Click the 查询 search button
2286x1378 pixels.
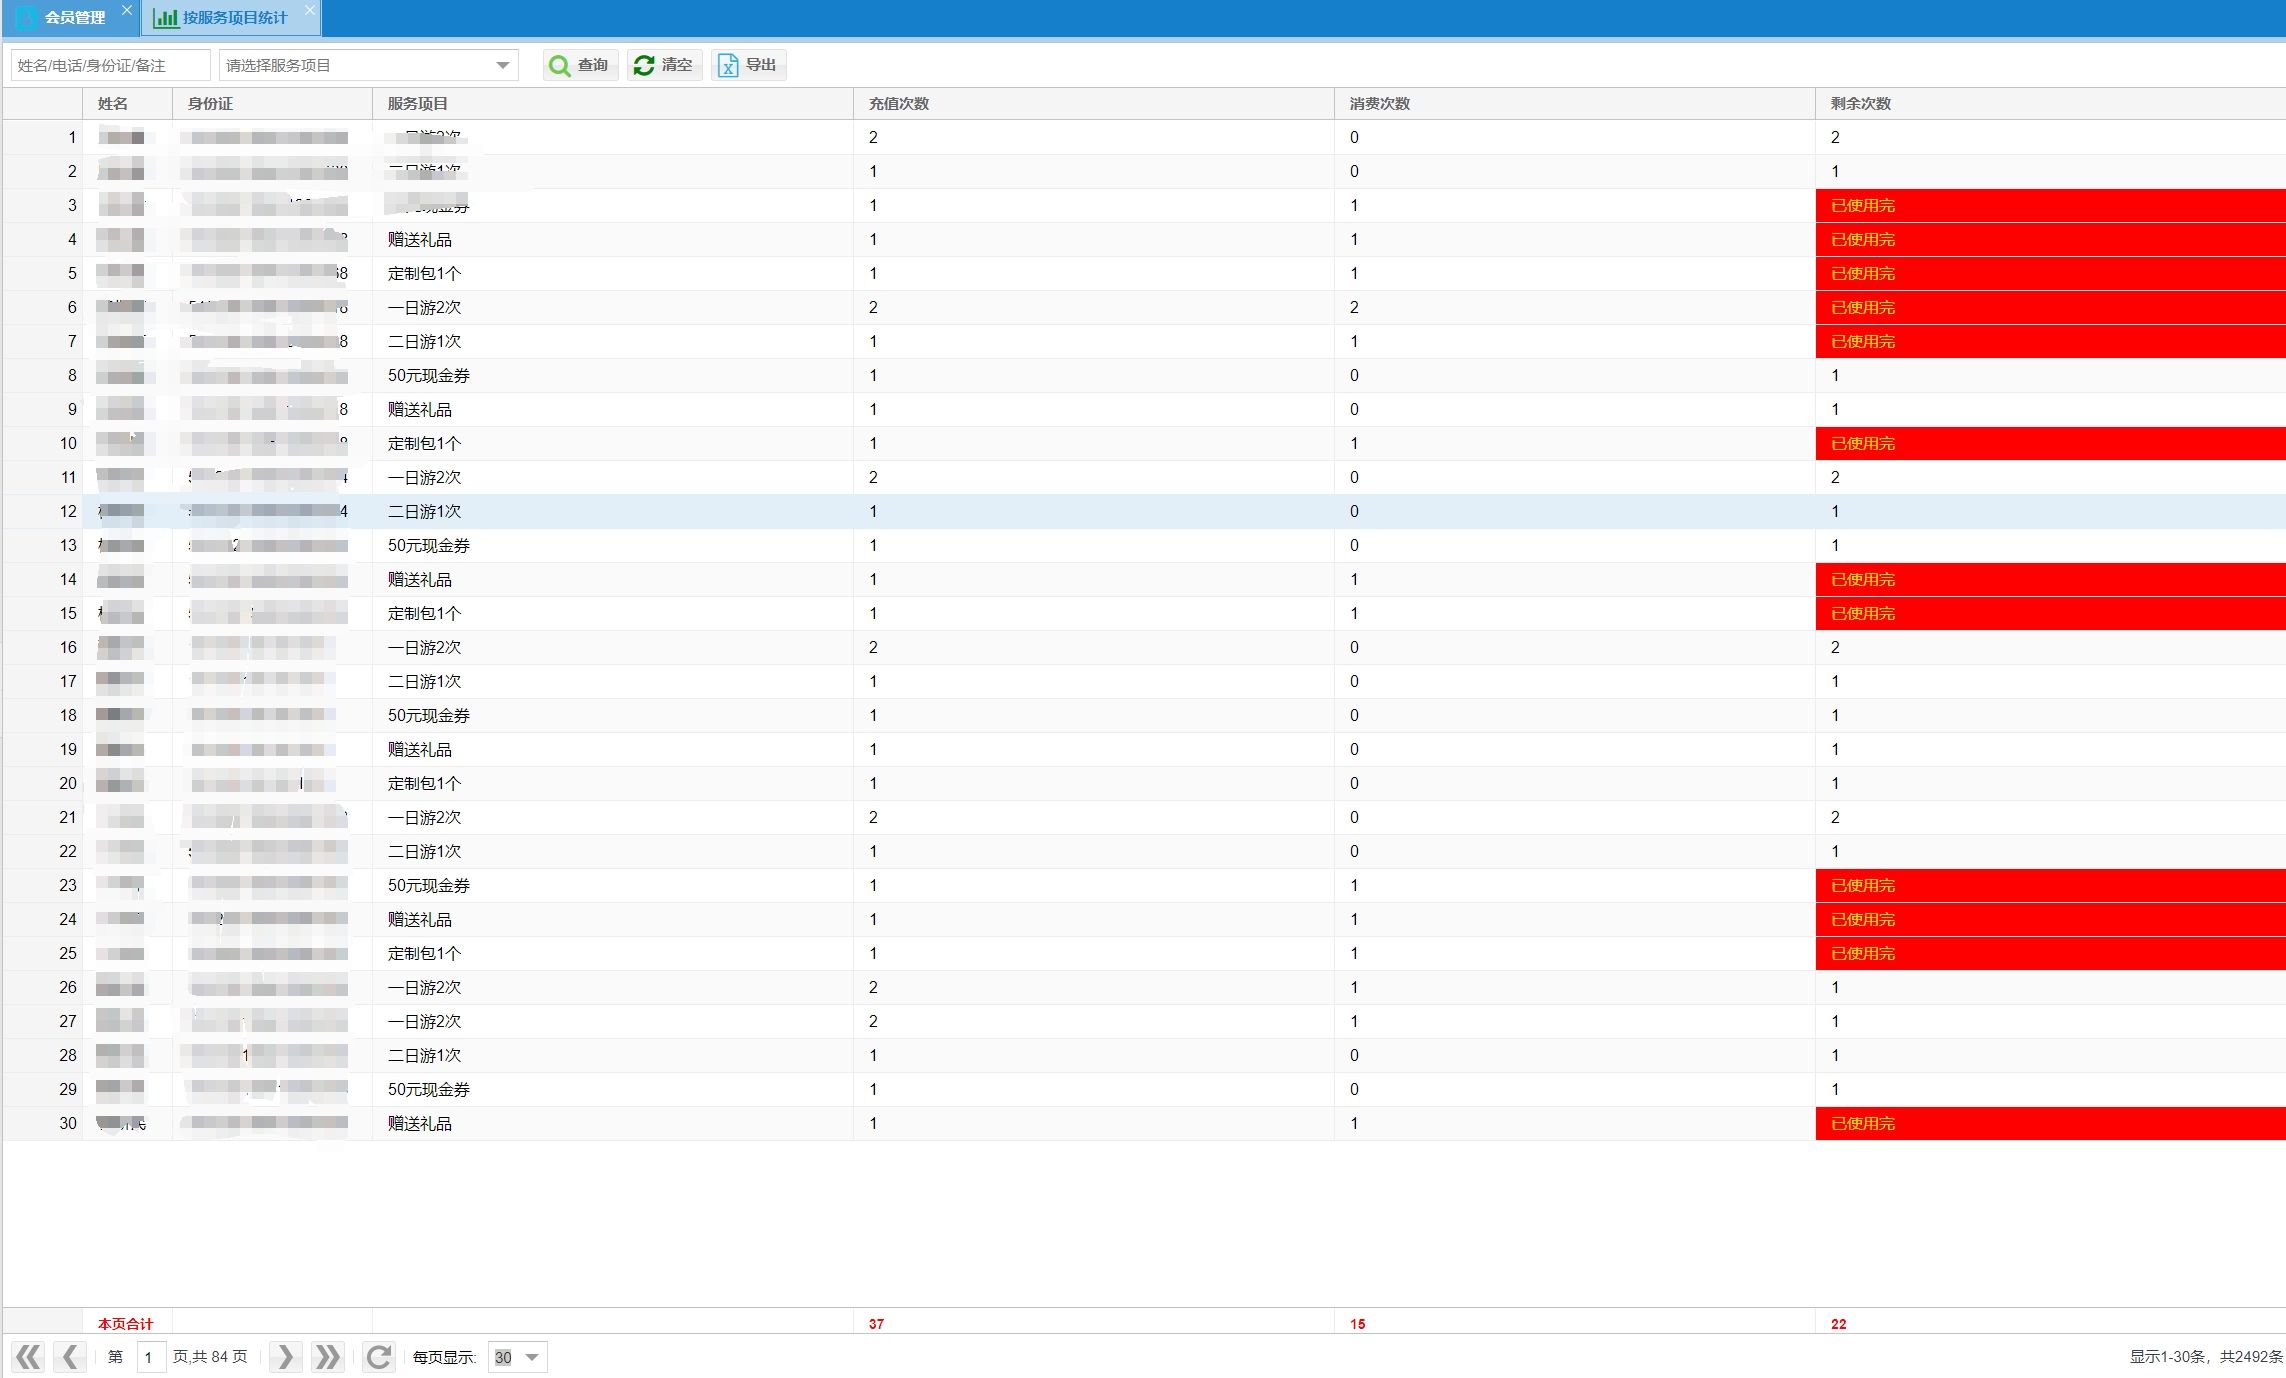click(580, 65)
